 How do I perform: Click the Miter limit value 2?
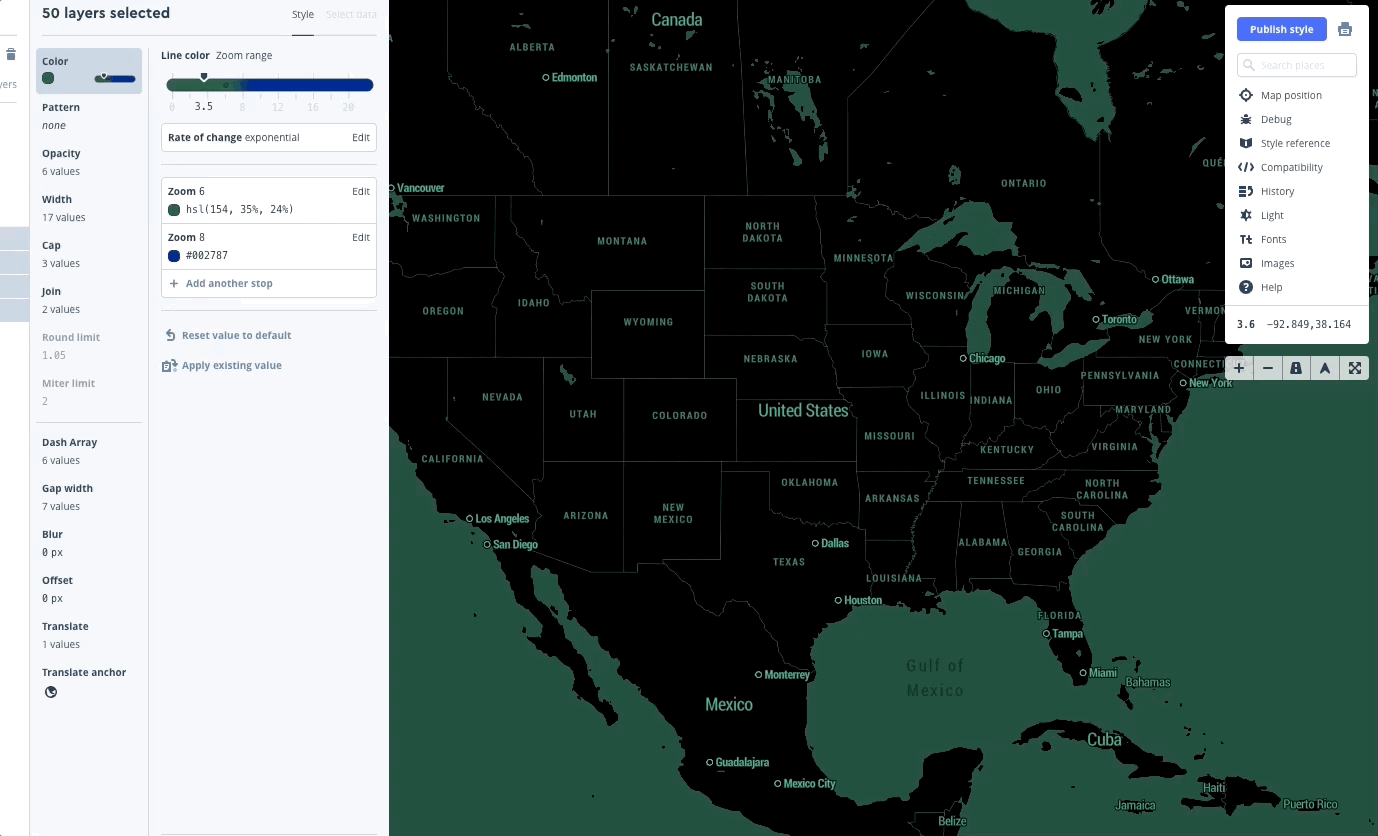pos(45,401)
